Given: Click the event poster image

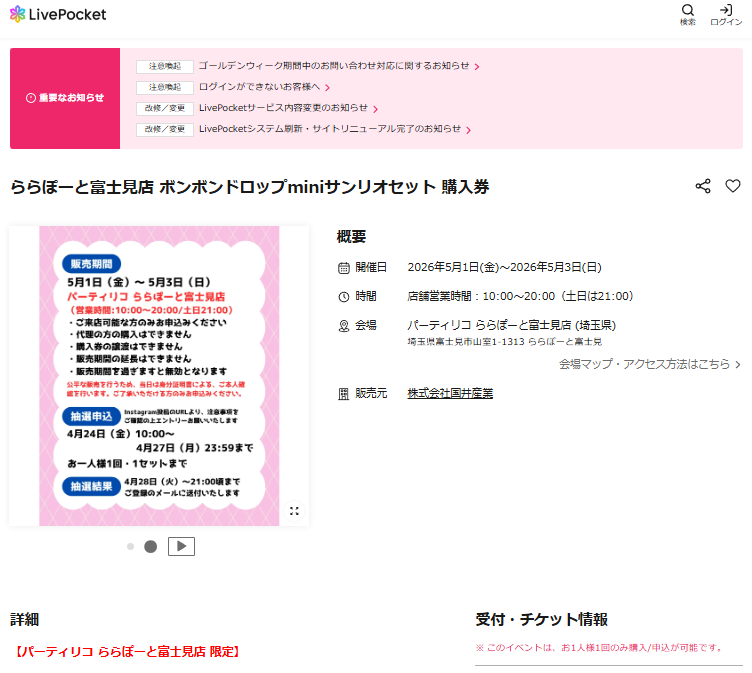Looking at the screenshot, I should (x=159, y=376).
